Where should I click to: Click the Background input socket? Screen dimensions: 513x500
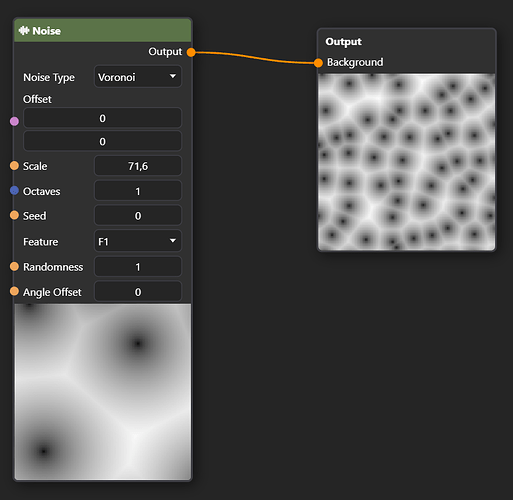(318, 63)
